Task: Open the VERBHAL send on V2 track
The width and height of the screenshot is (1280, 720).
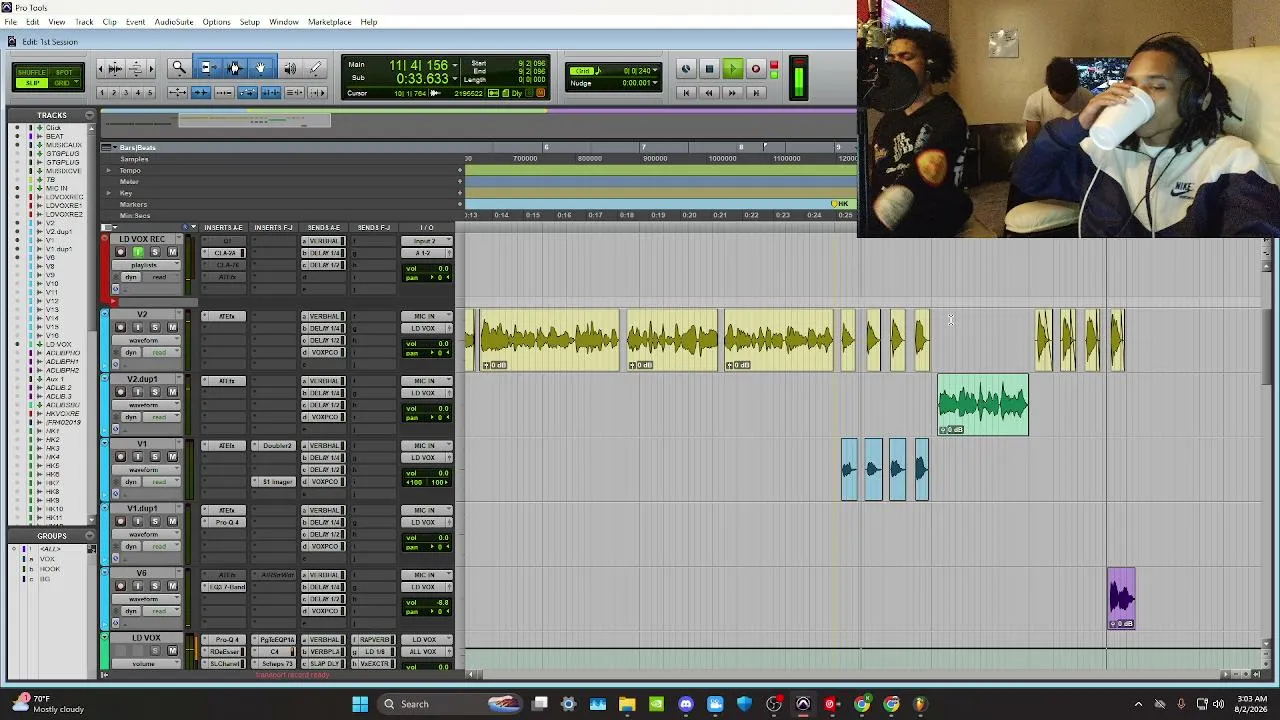Action: click(x=325, y=317)
